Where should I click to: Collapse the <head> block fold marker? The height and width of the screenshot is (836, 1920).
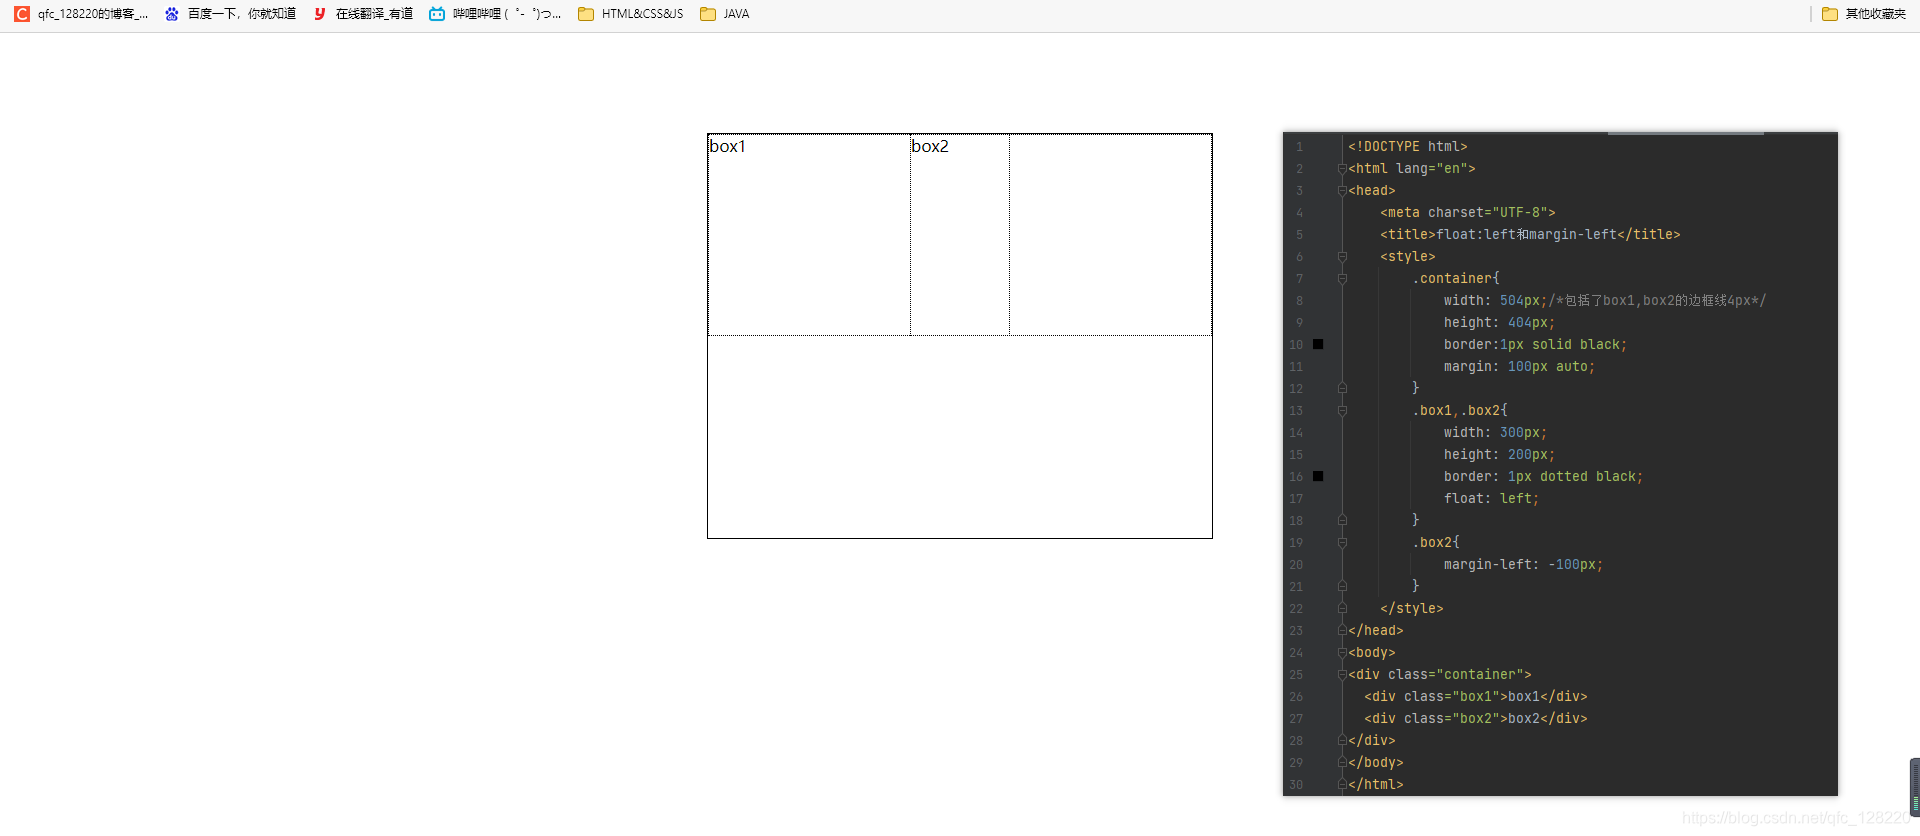1342,190
